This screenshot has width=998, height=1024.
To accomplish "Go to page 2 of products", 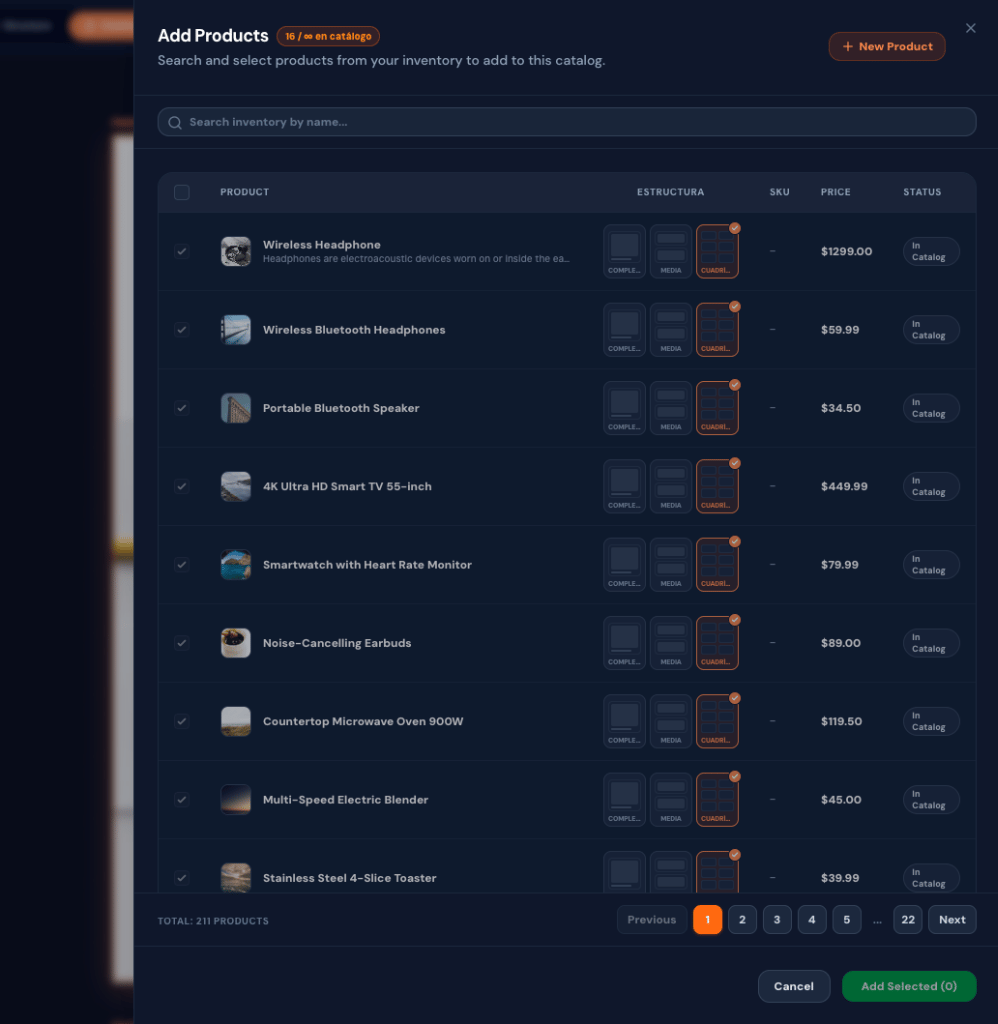I will pyautogui.click(x=742, y=920).
